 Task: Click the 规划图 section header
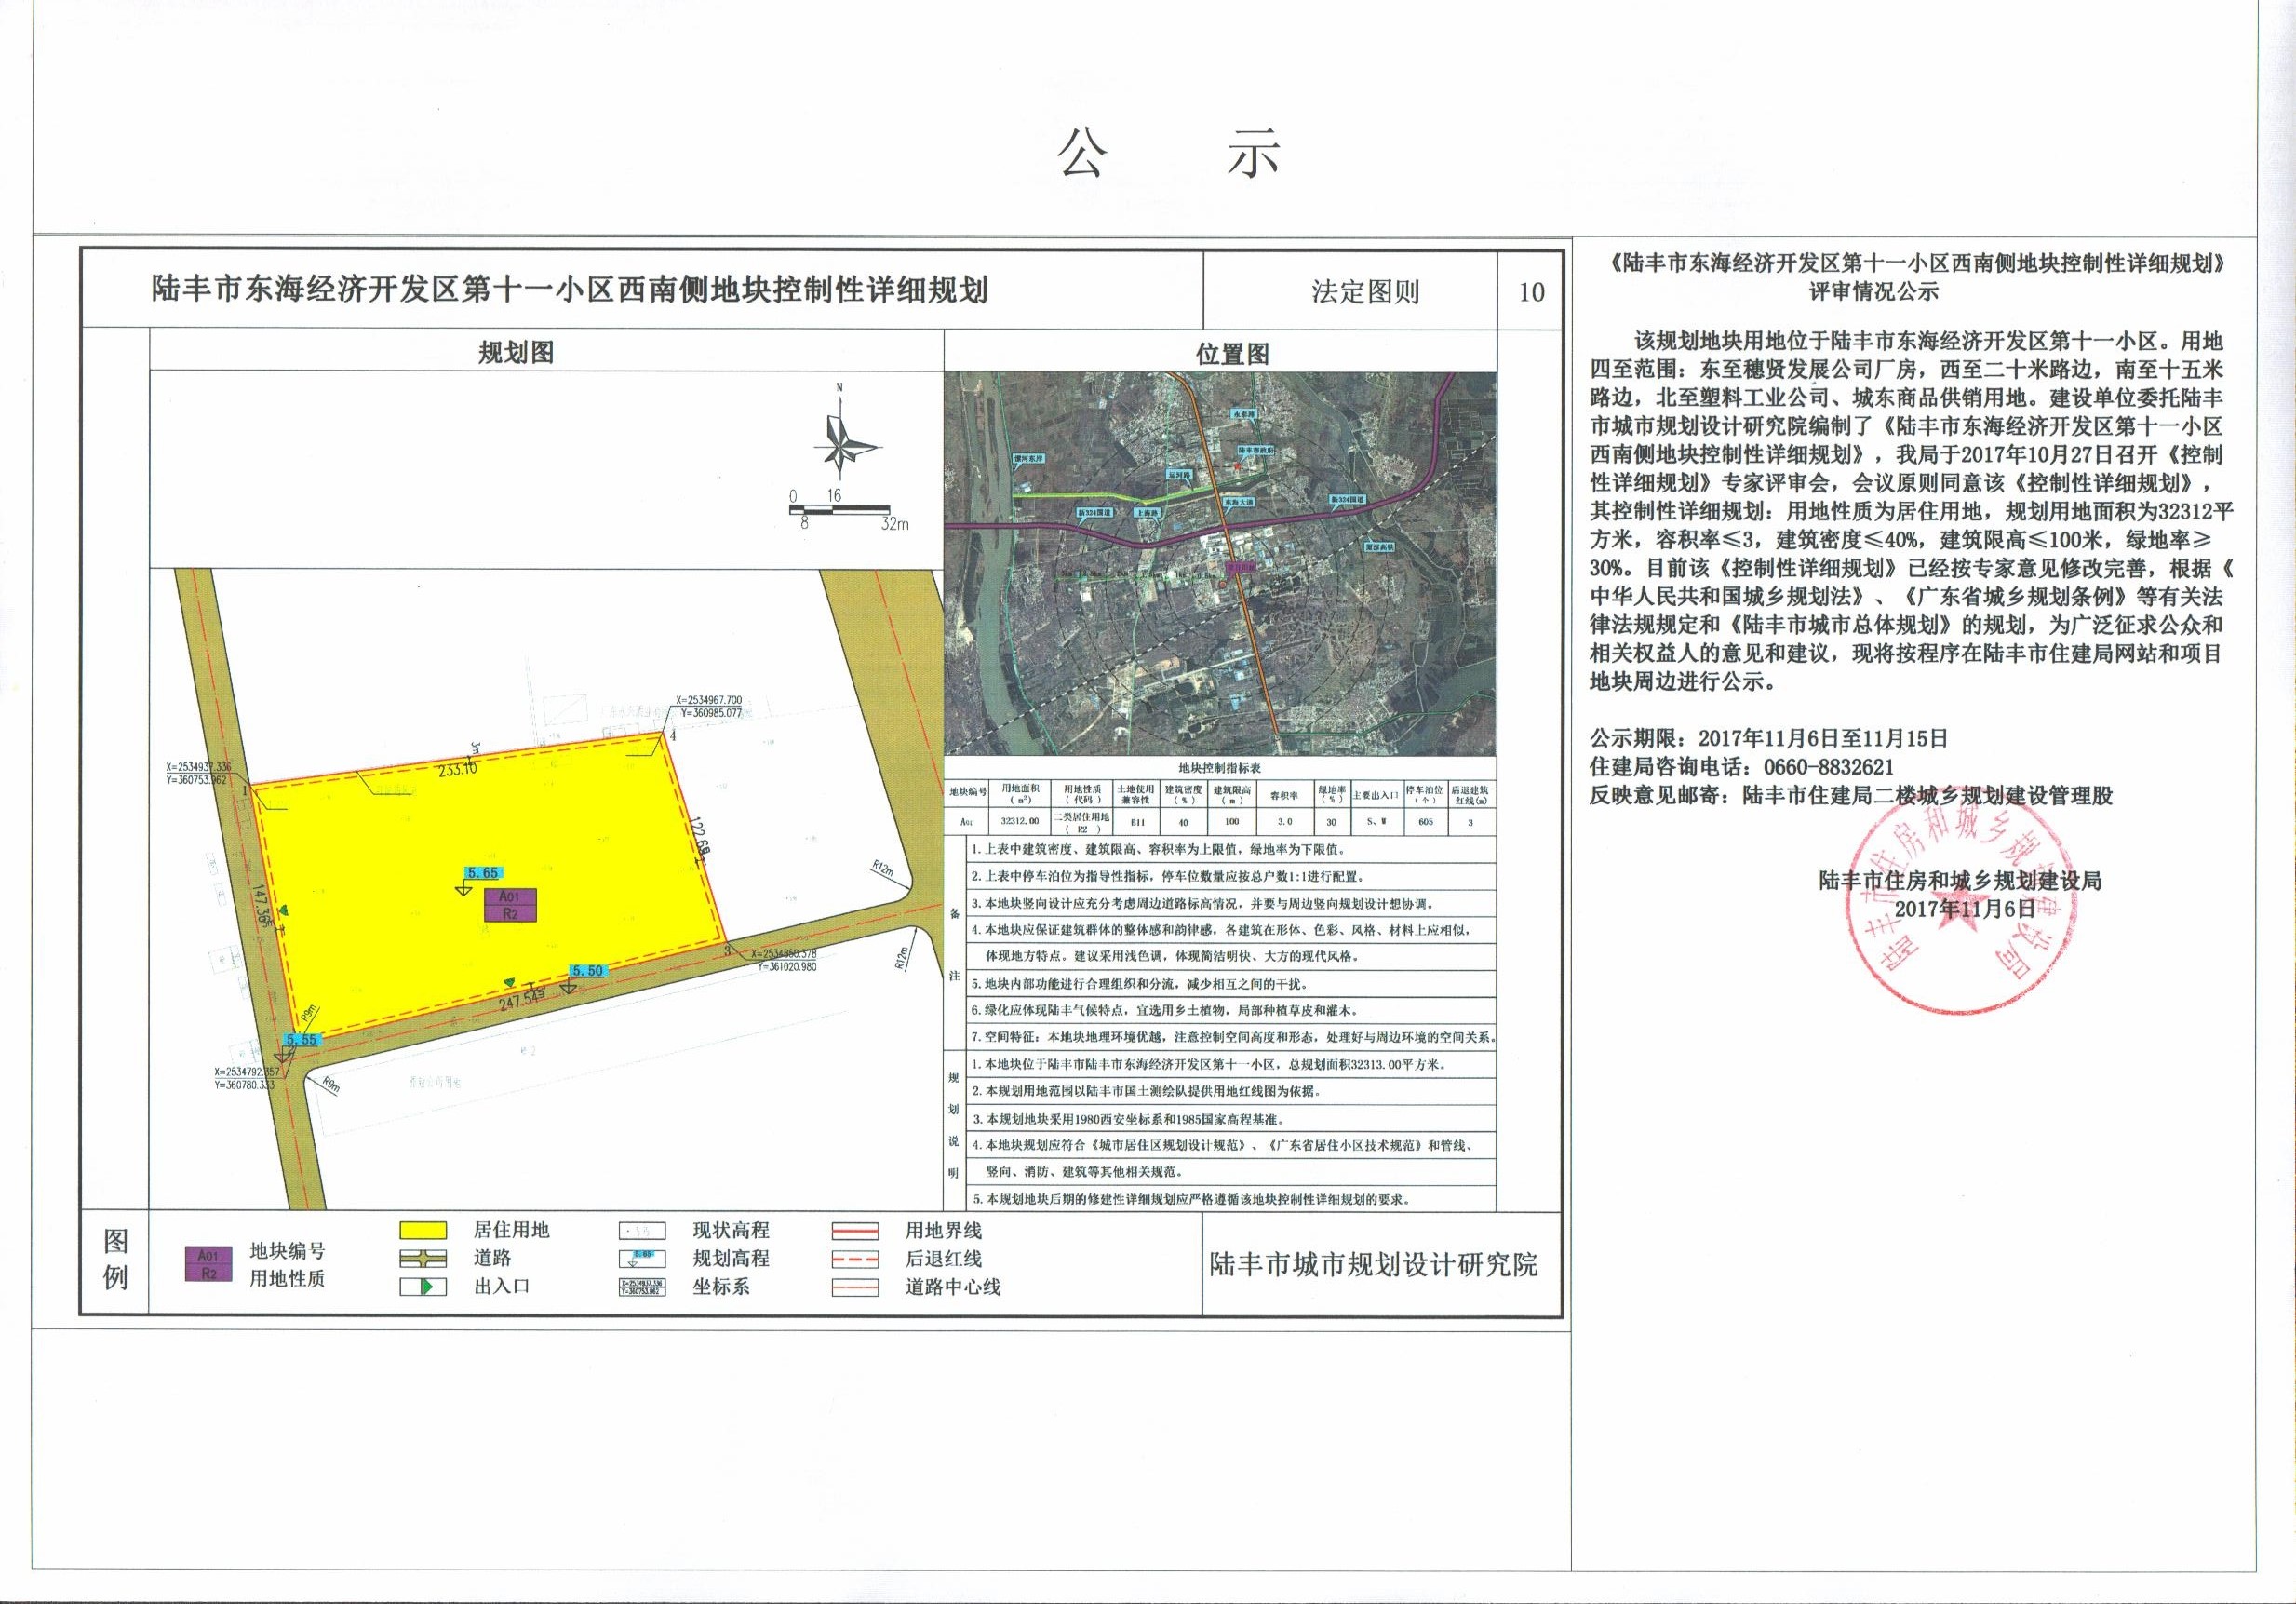[516, 352]
